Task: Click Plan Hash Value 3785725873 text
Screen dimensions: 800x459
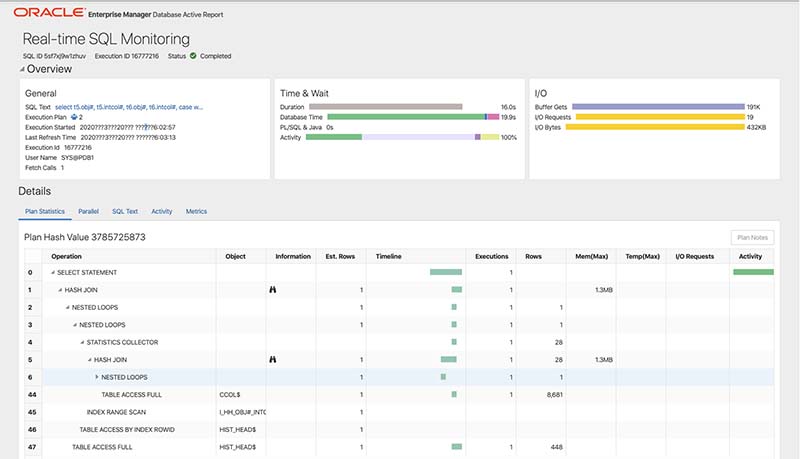Action: point(85,237)
